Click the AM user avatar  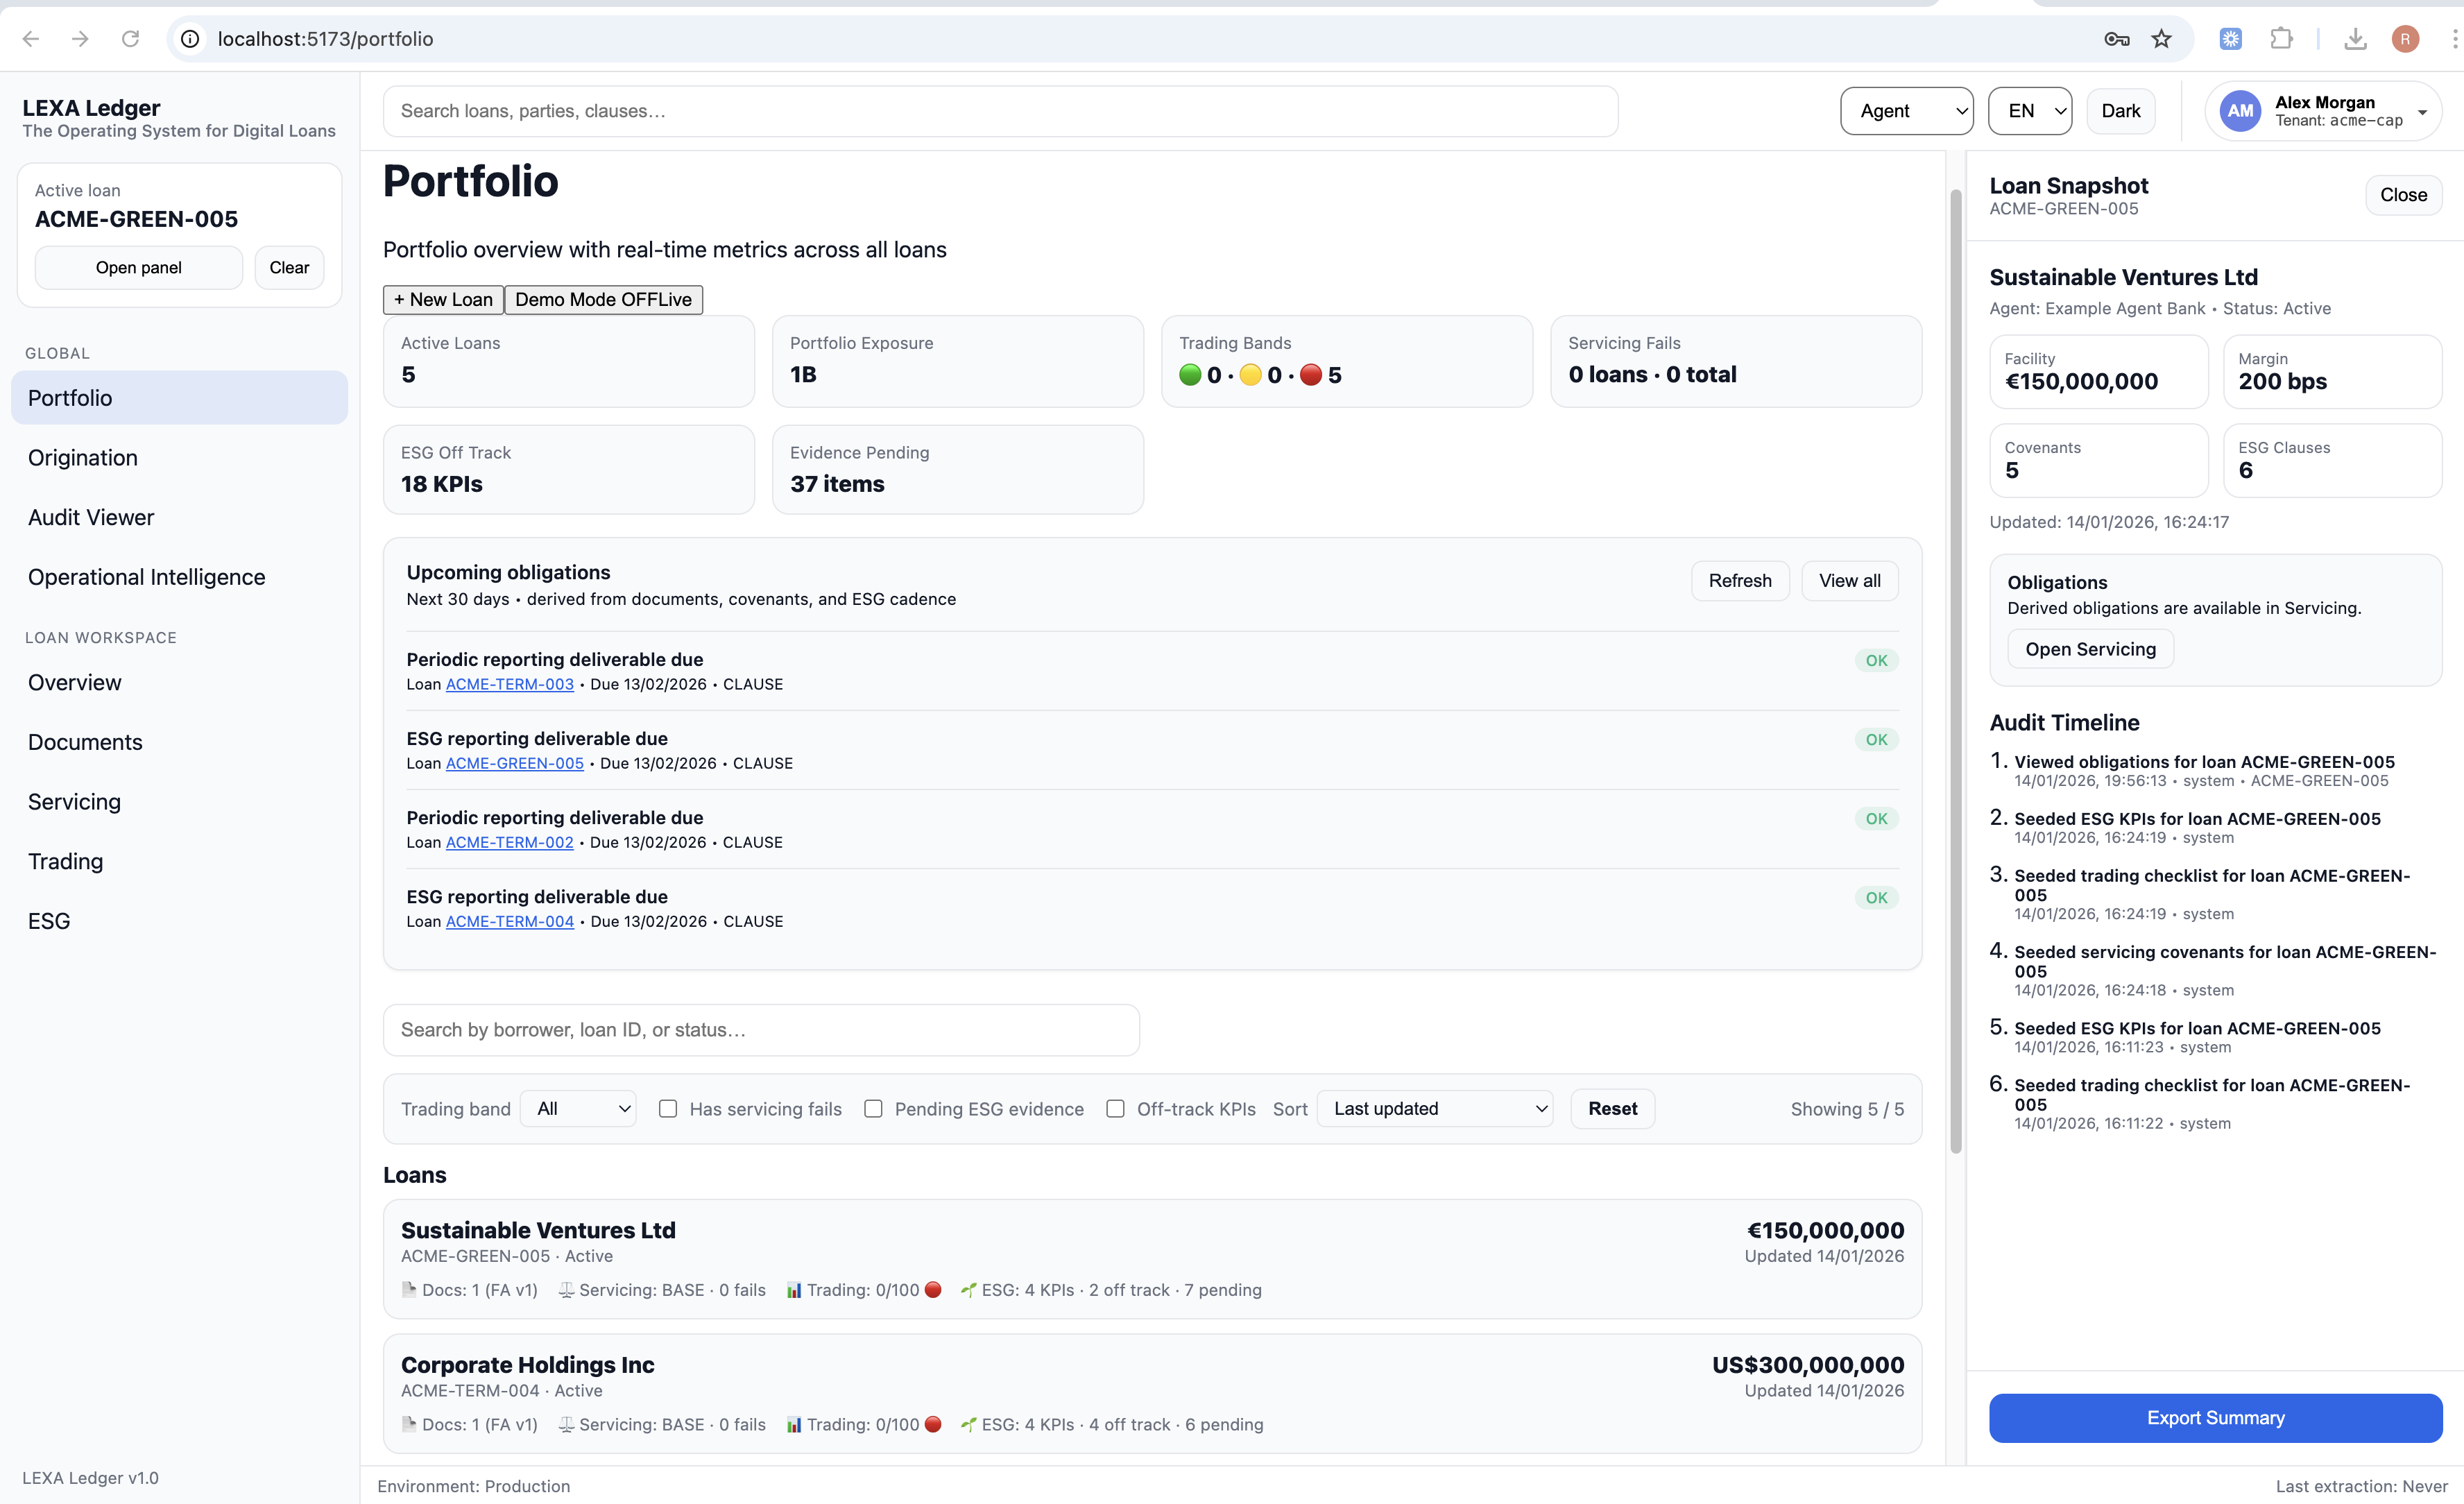click(2240, 111)
